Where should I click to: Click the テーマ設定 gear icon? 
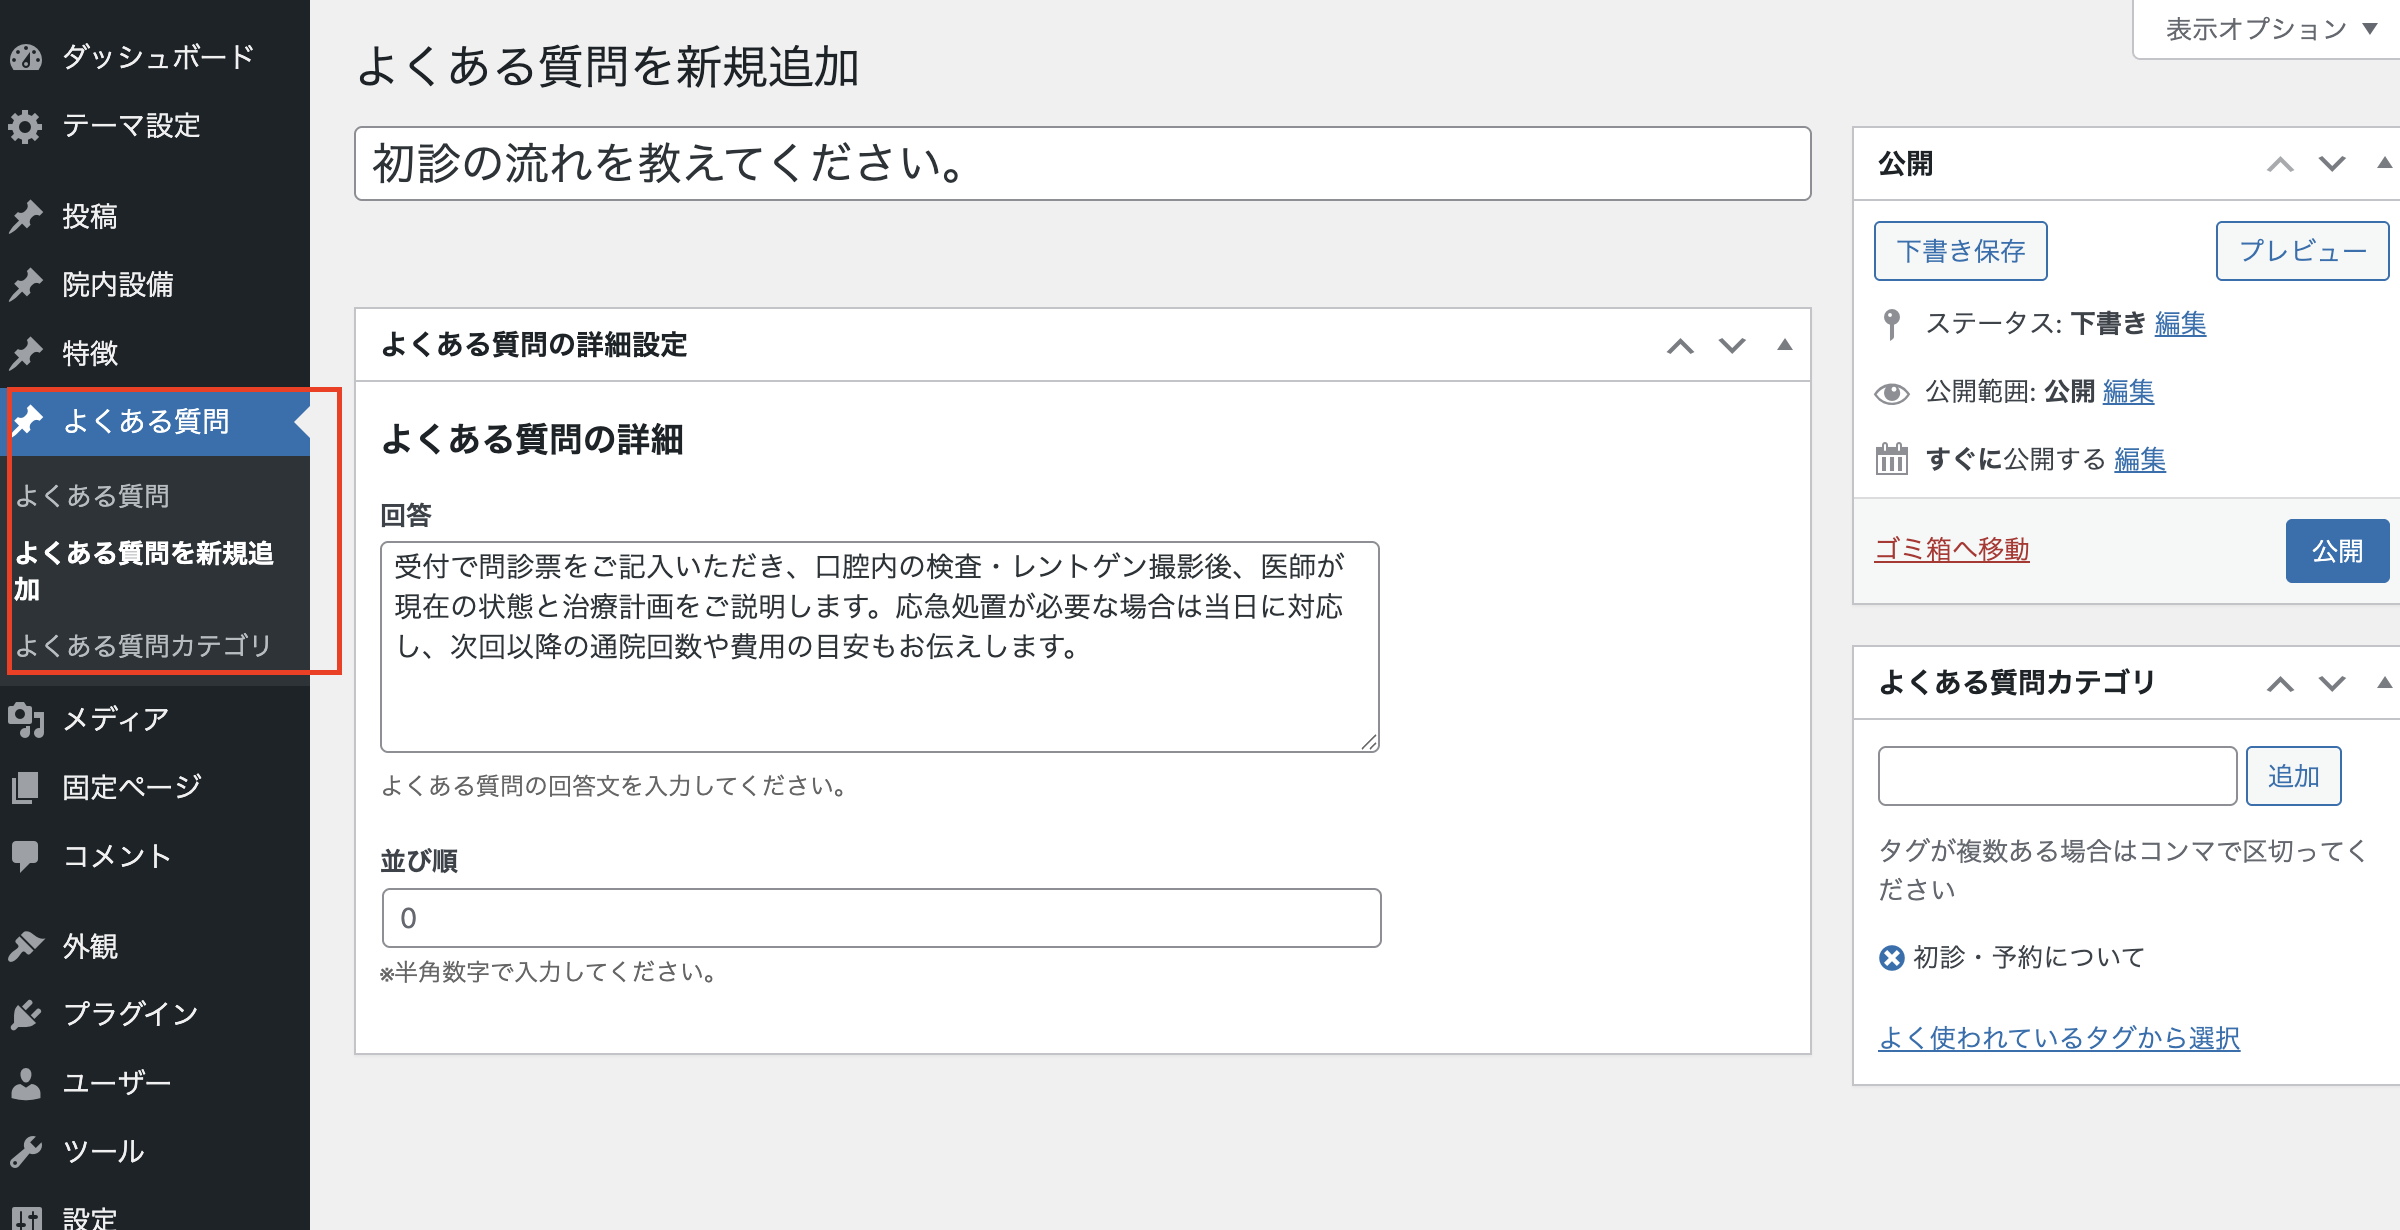26,126
